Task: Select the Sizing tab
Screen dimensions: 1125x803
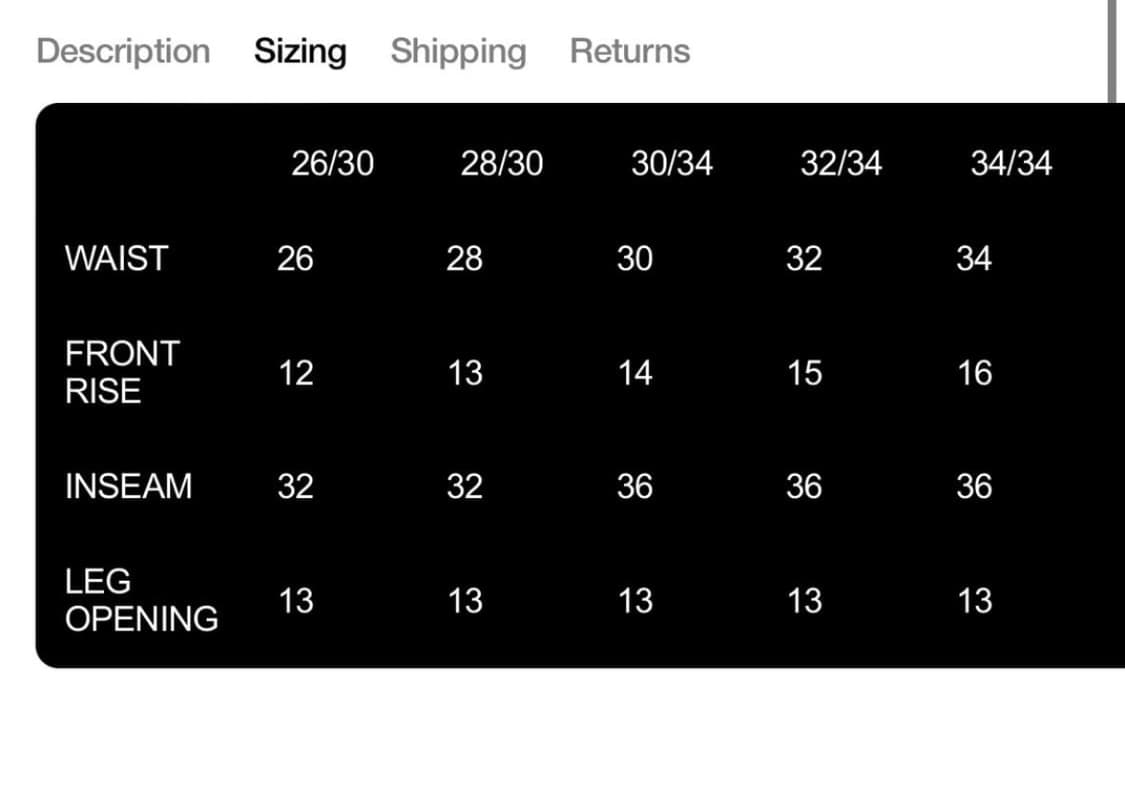Action: point(300,51)
